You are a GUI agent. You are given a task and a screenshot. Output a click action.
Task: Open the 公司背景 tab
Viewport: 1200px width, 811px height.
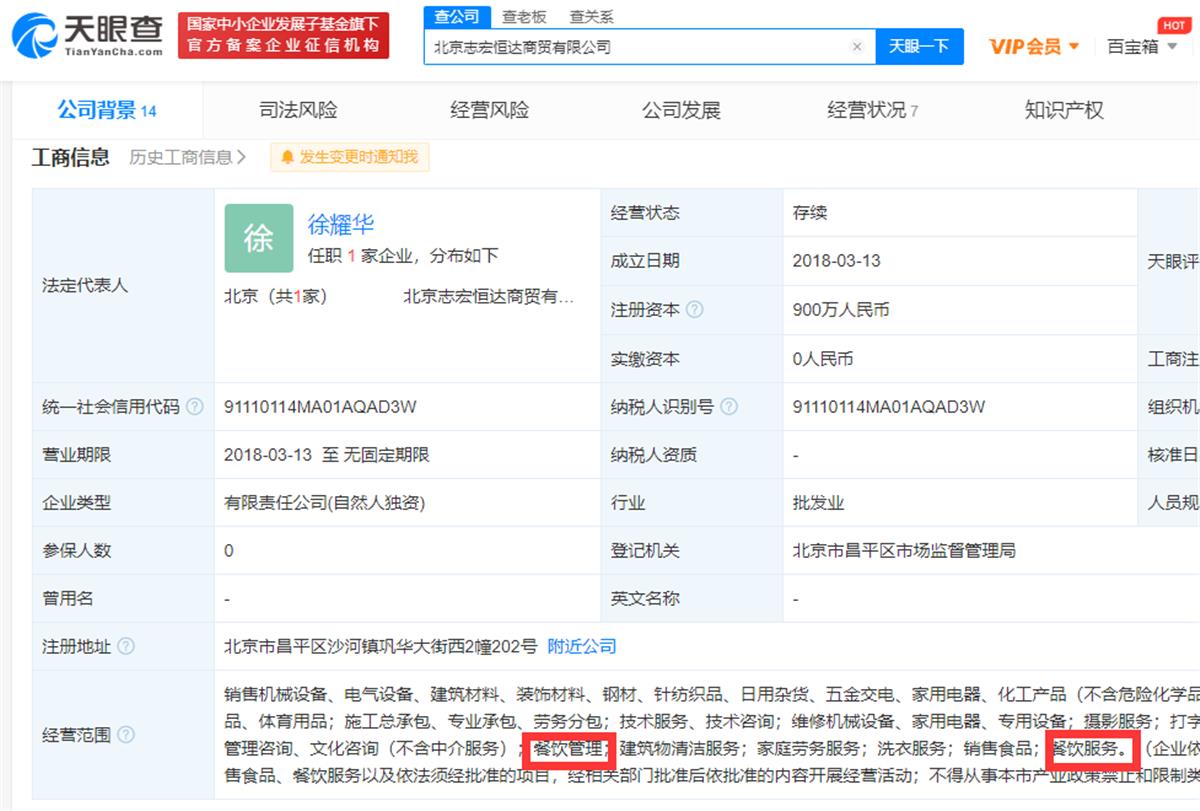click(107, 110)
